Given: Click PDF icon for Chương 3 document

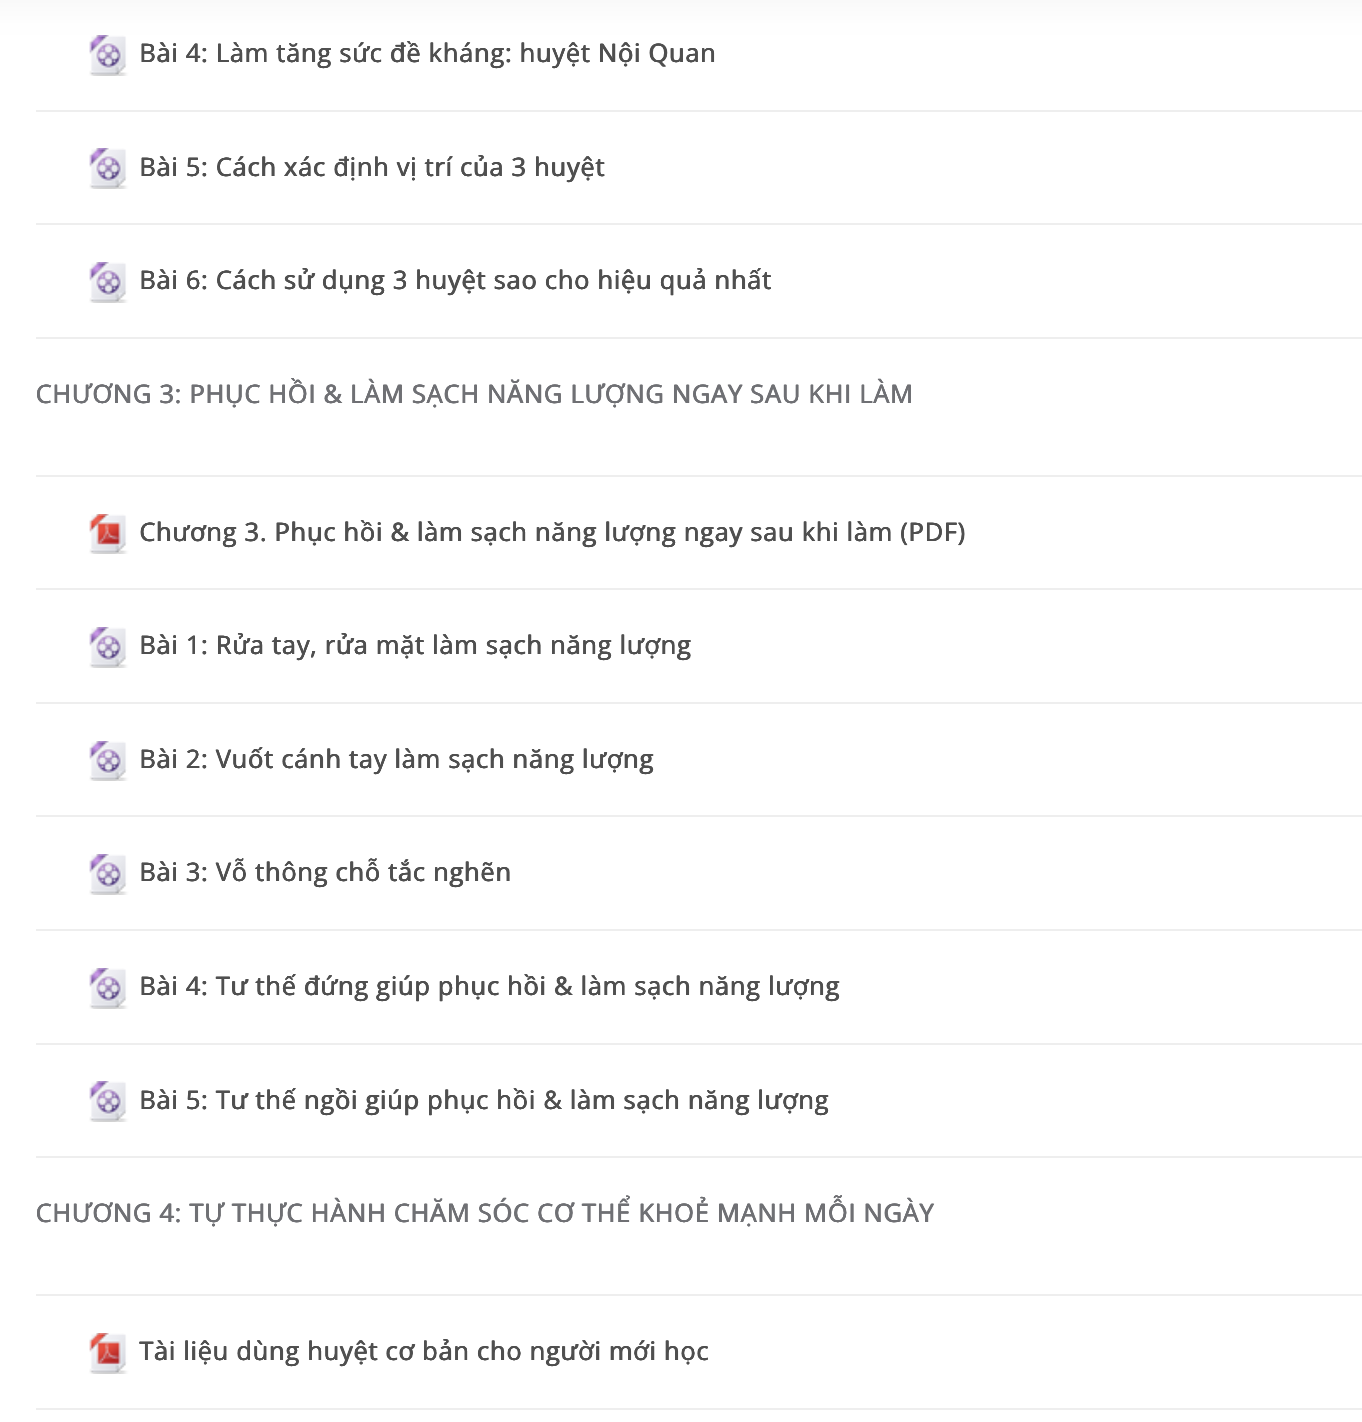Looking at the screenshot, I should pos(107,533).
